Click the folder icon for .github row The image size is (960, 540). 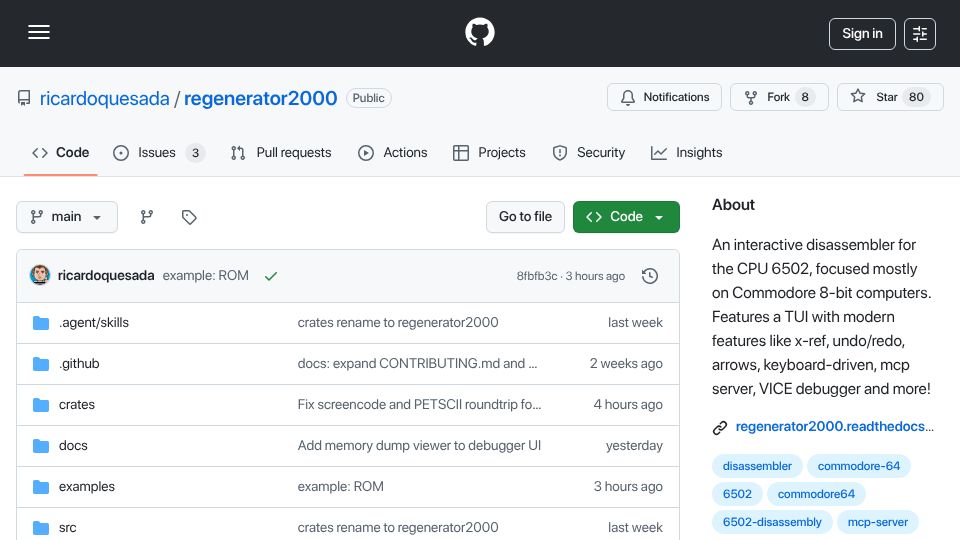41,364
